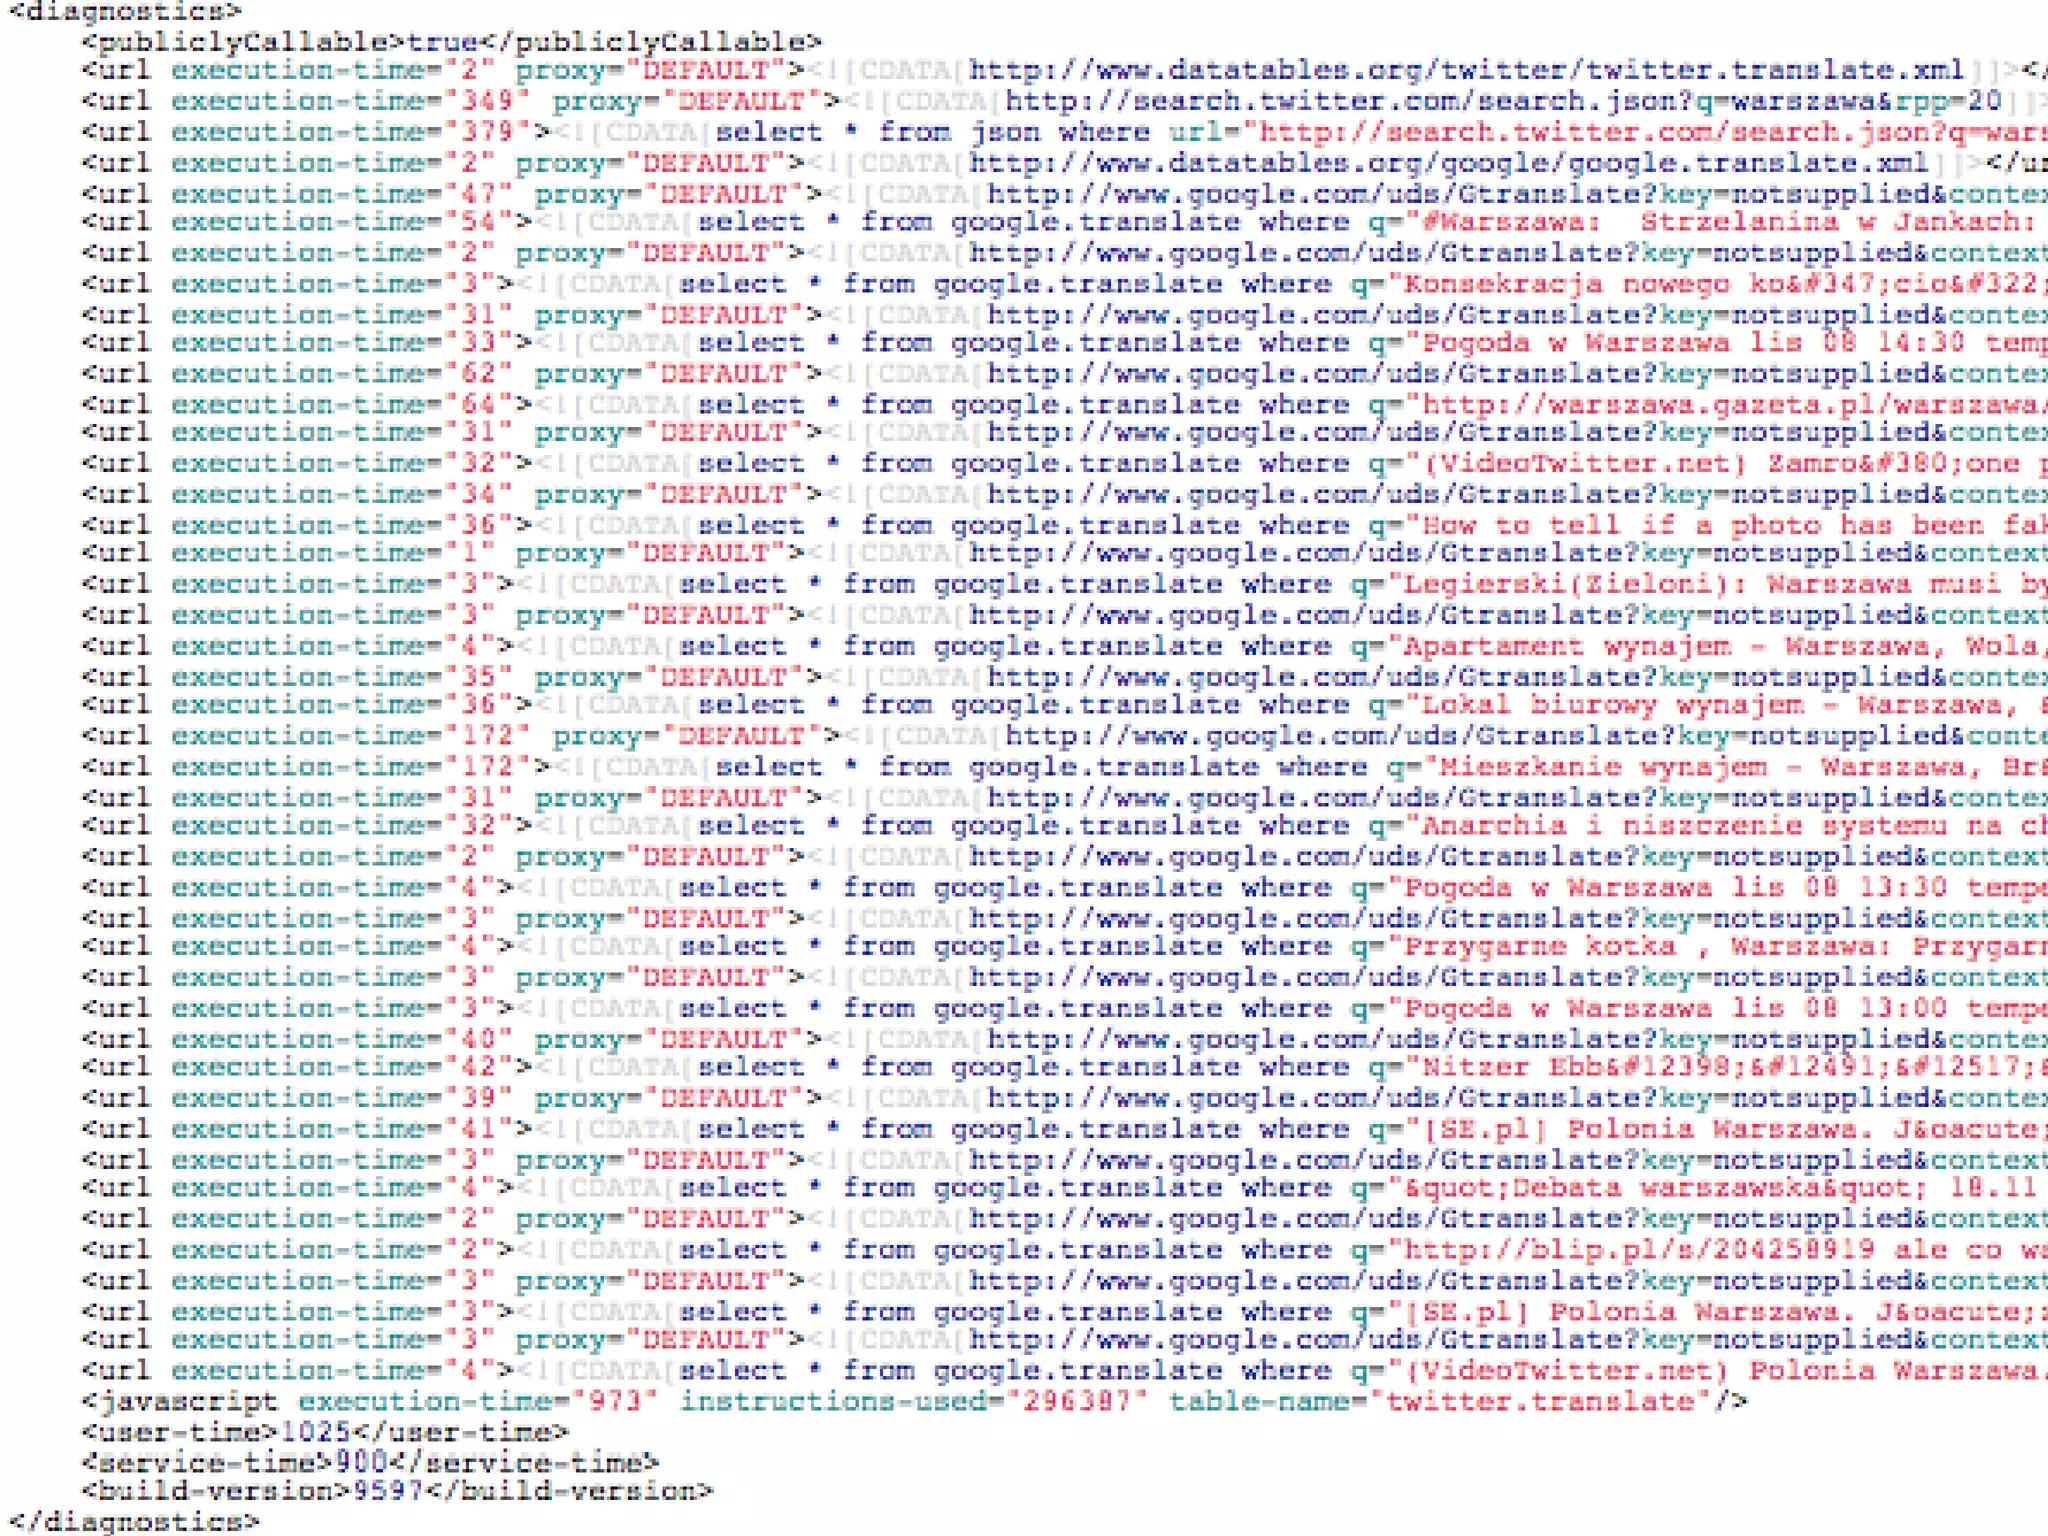Click the 'Apartament wynajem' query text
Screen dimensions: 2048x1536
pyautogui.click(x=1566, y=646)
